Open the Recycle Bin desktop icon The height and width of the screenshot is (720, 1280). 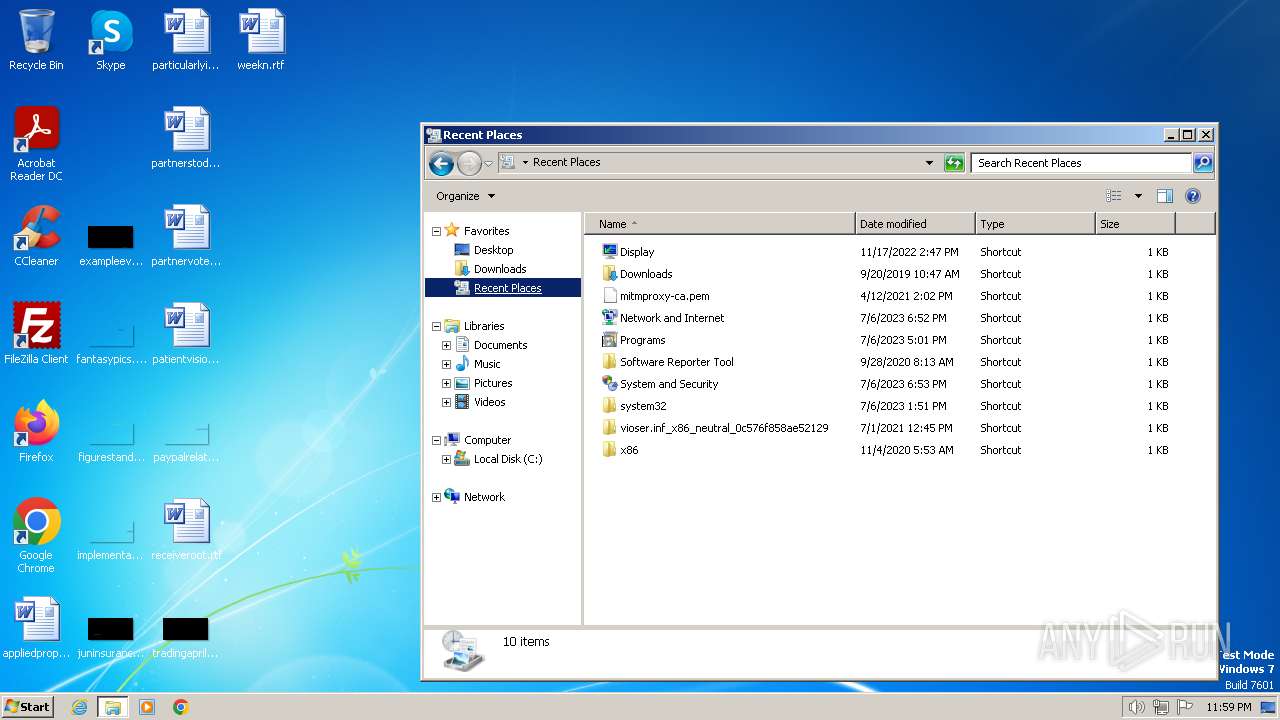[x=36, y=40]
